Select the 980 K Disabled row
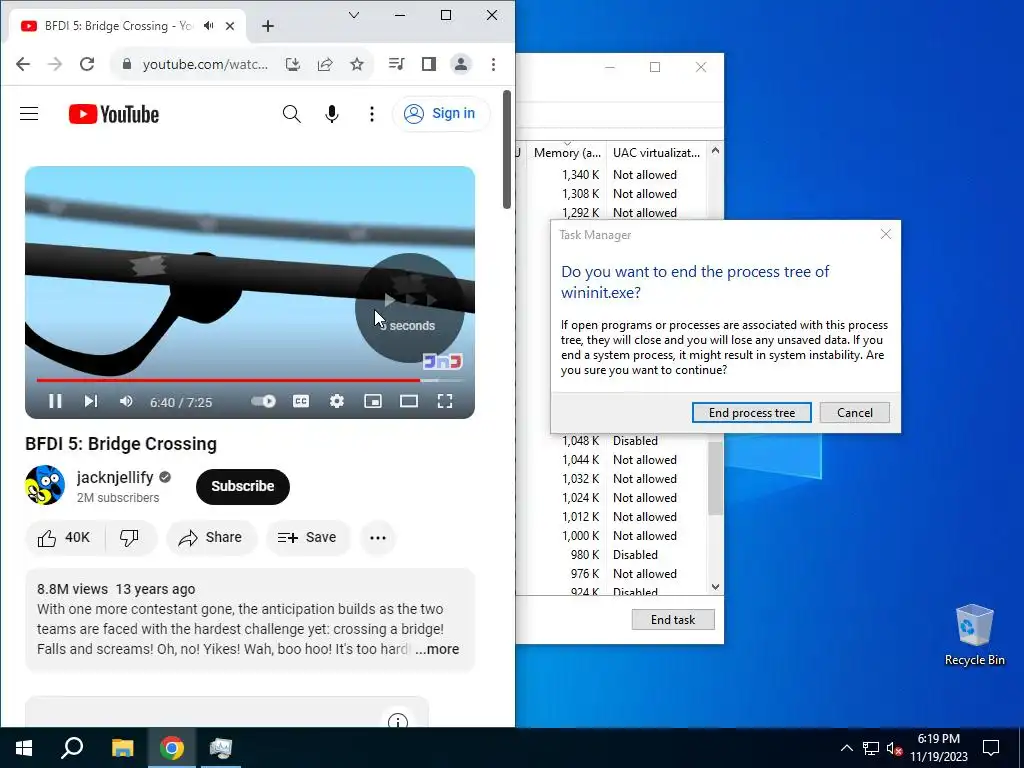Viewport: 1024px width, 768px height. 611,555
